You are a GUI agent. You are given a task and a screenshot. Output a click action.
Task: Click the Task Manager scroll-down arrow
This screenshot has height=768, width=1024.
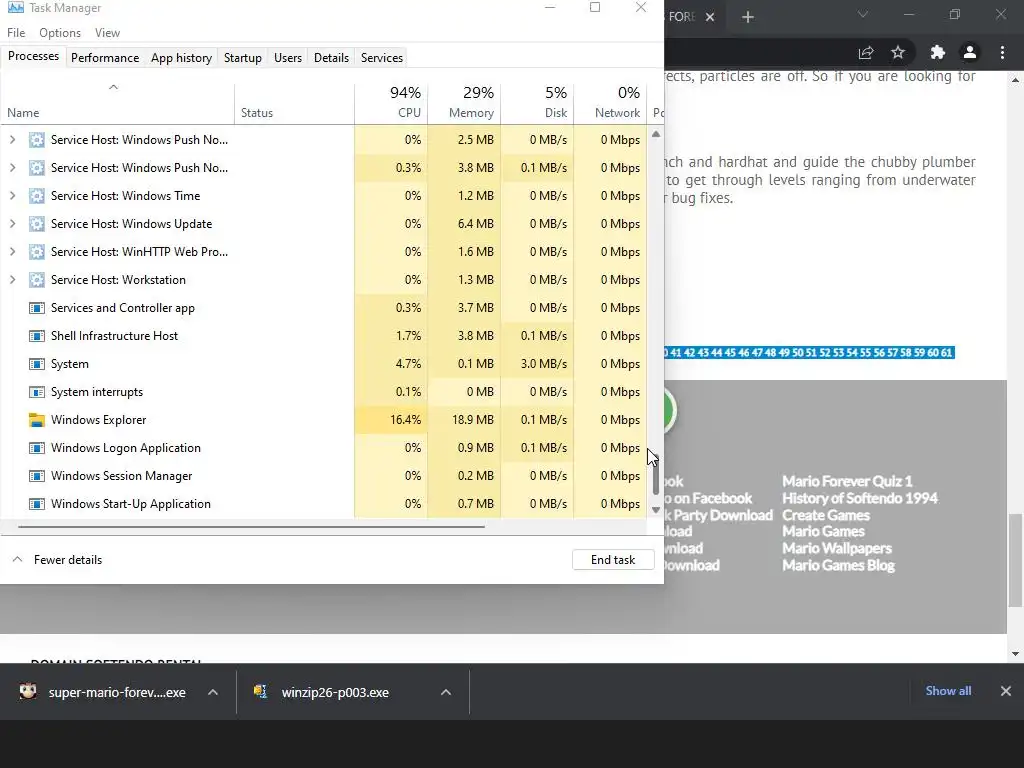pyautogui.click(x=656, y=510)
